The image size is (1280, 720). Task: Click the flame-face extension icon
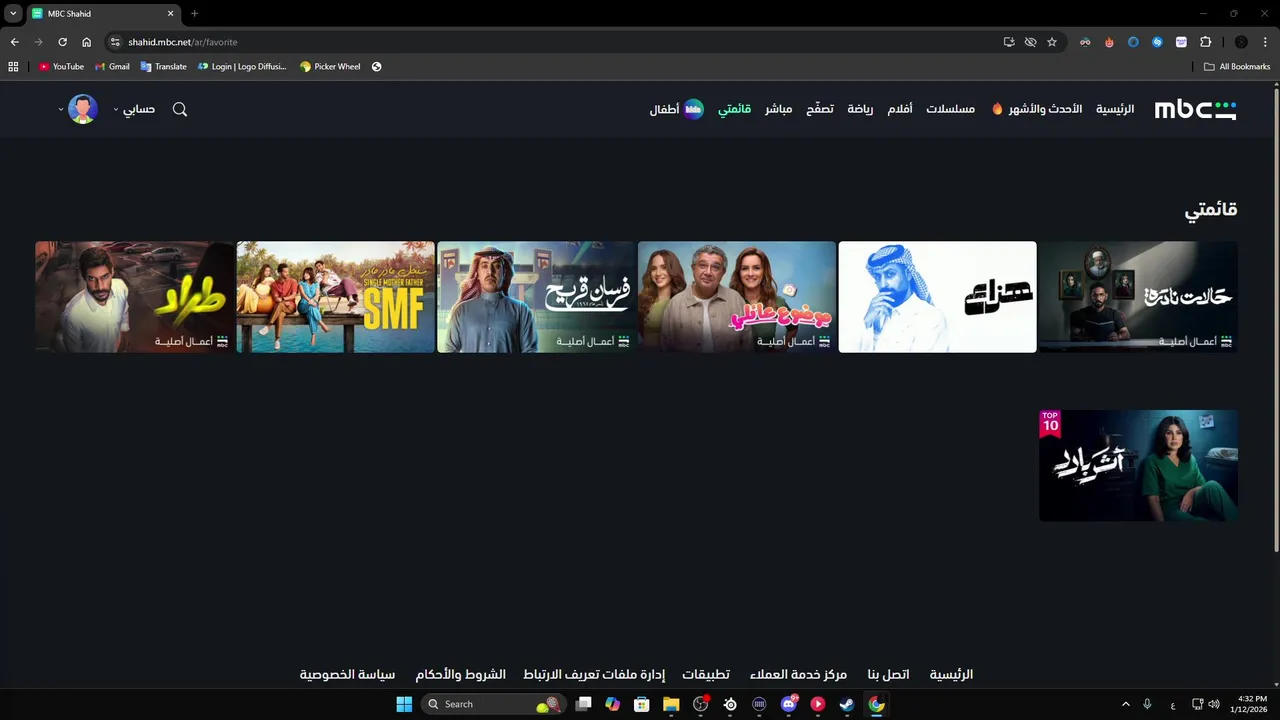click(1109, 42)
